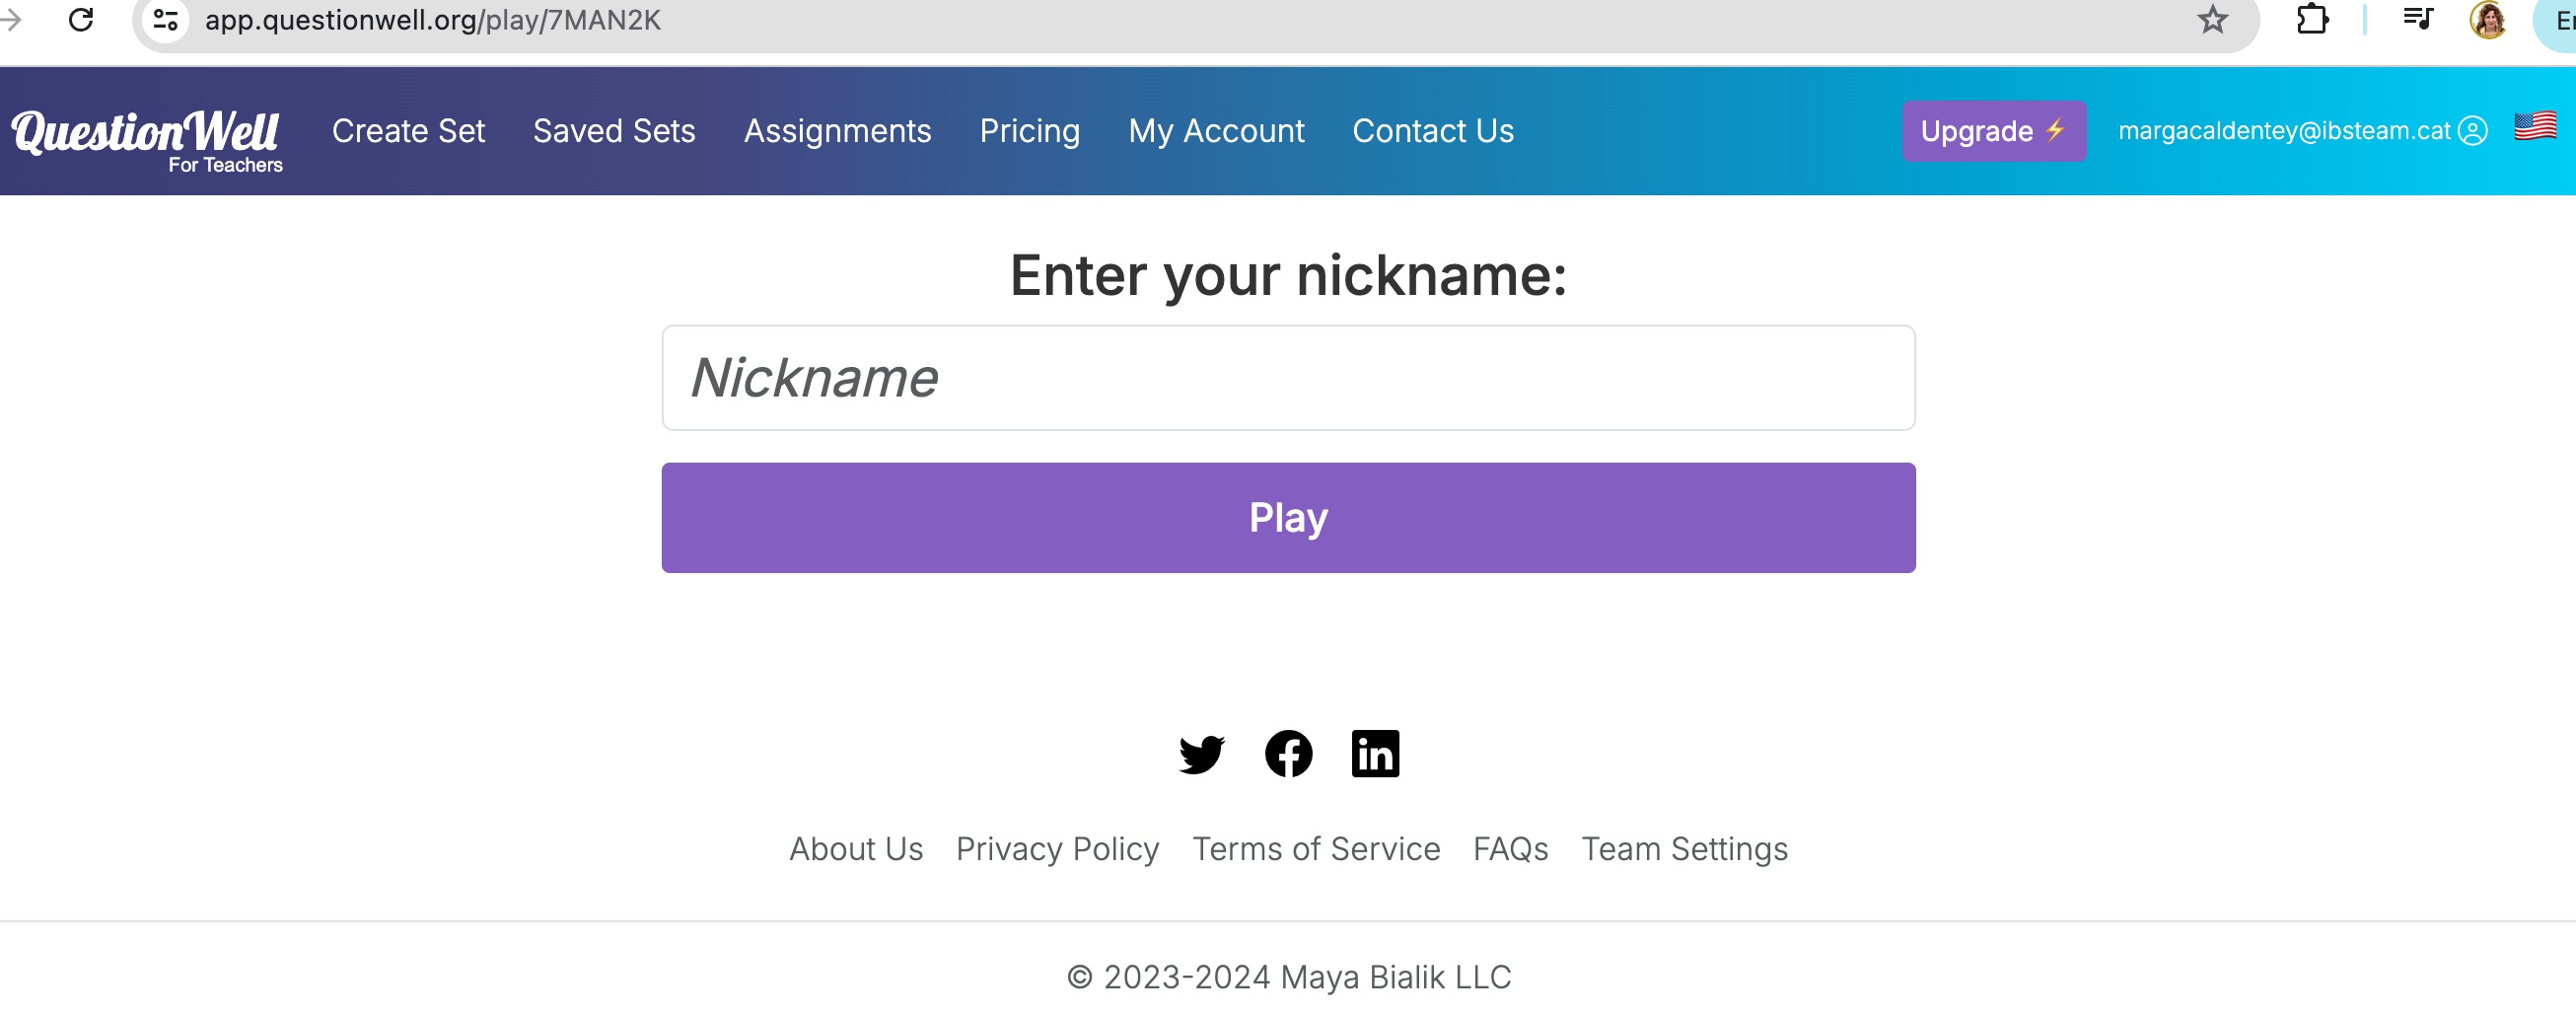
Task: Open the LinkedIn social link
Action: (1375, 754)
